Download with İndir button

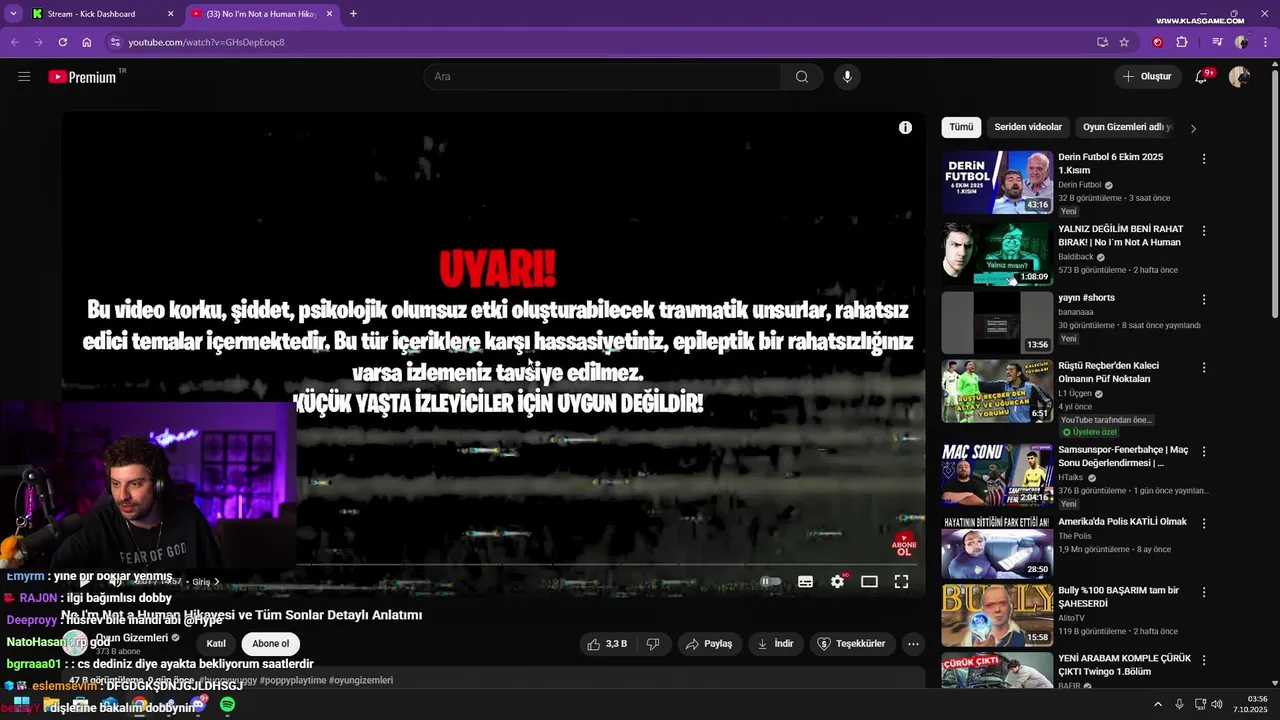[x=775, y=644]
